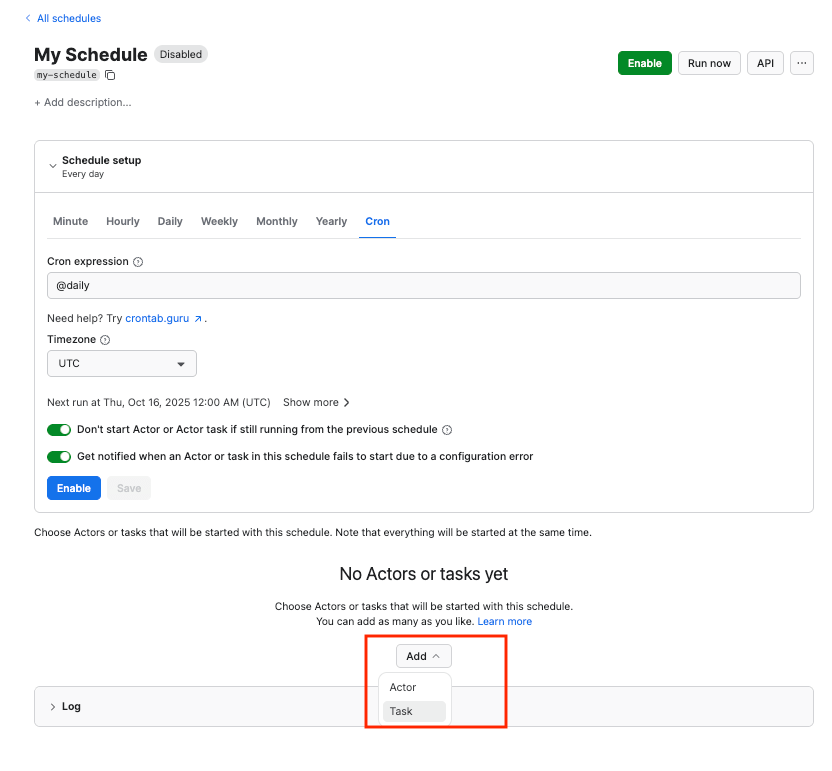Click the Timezone info icon

[105, 340]
